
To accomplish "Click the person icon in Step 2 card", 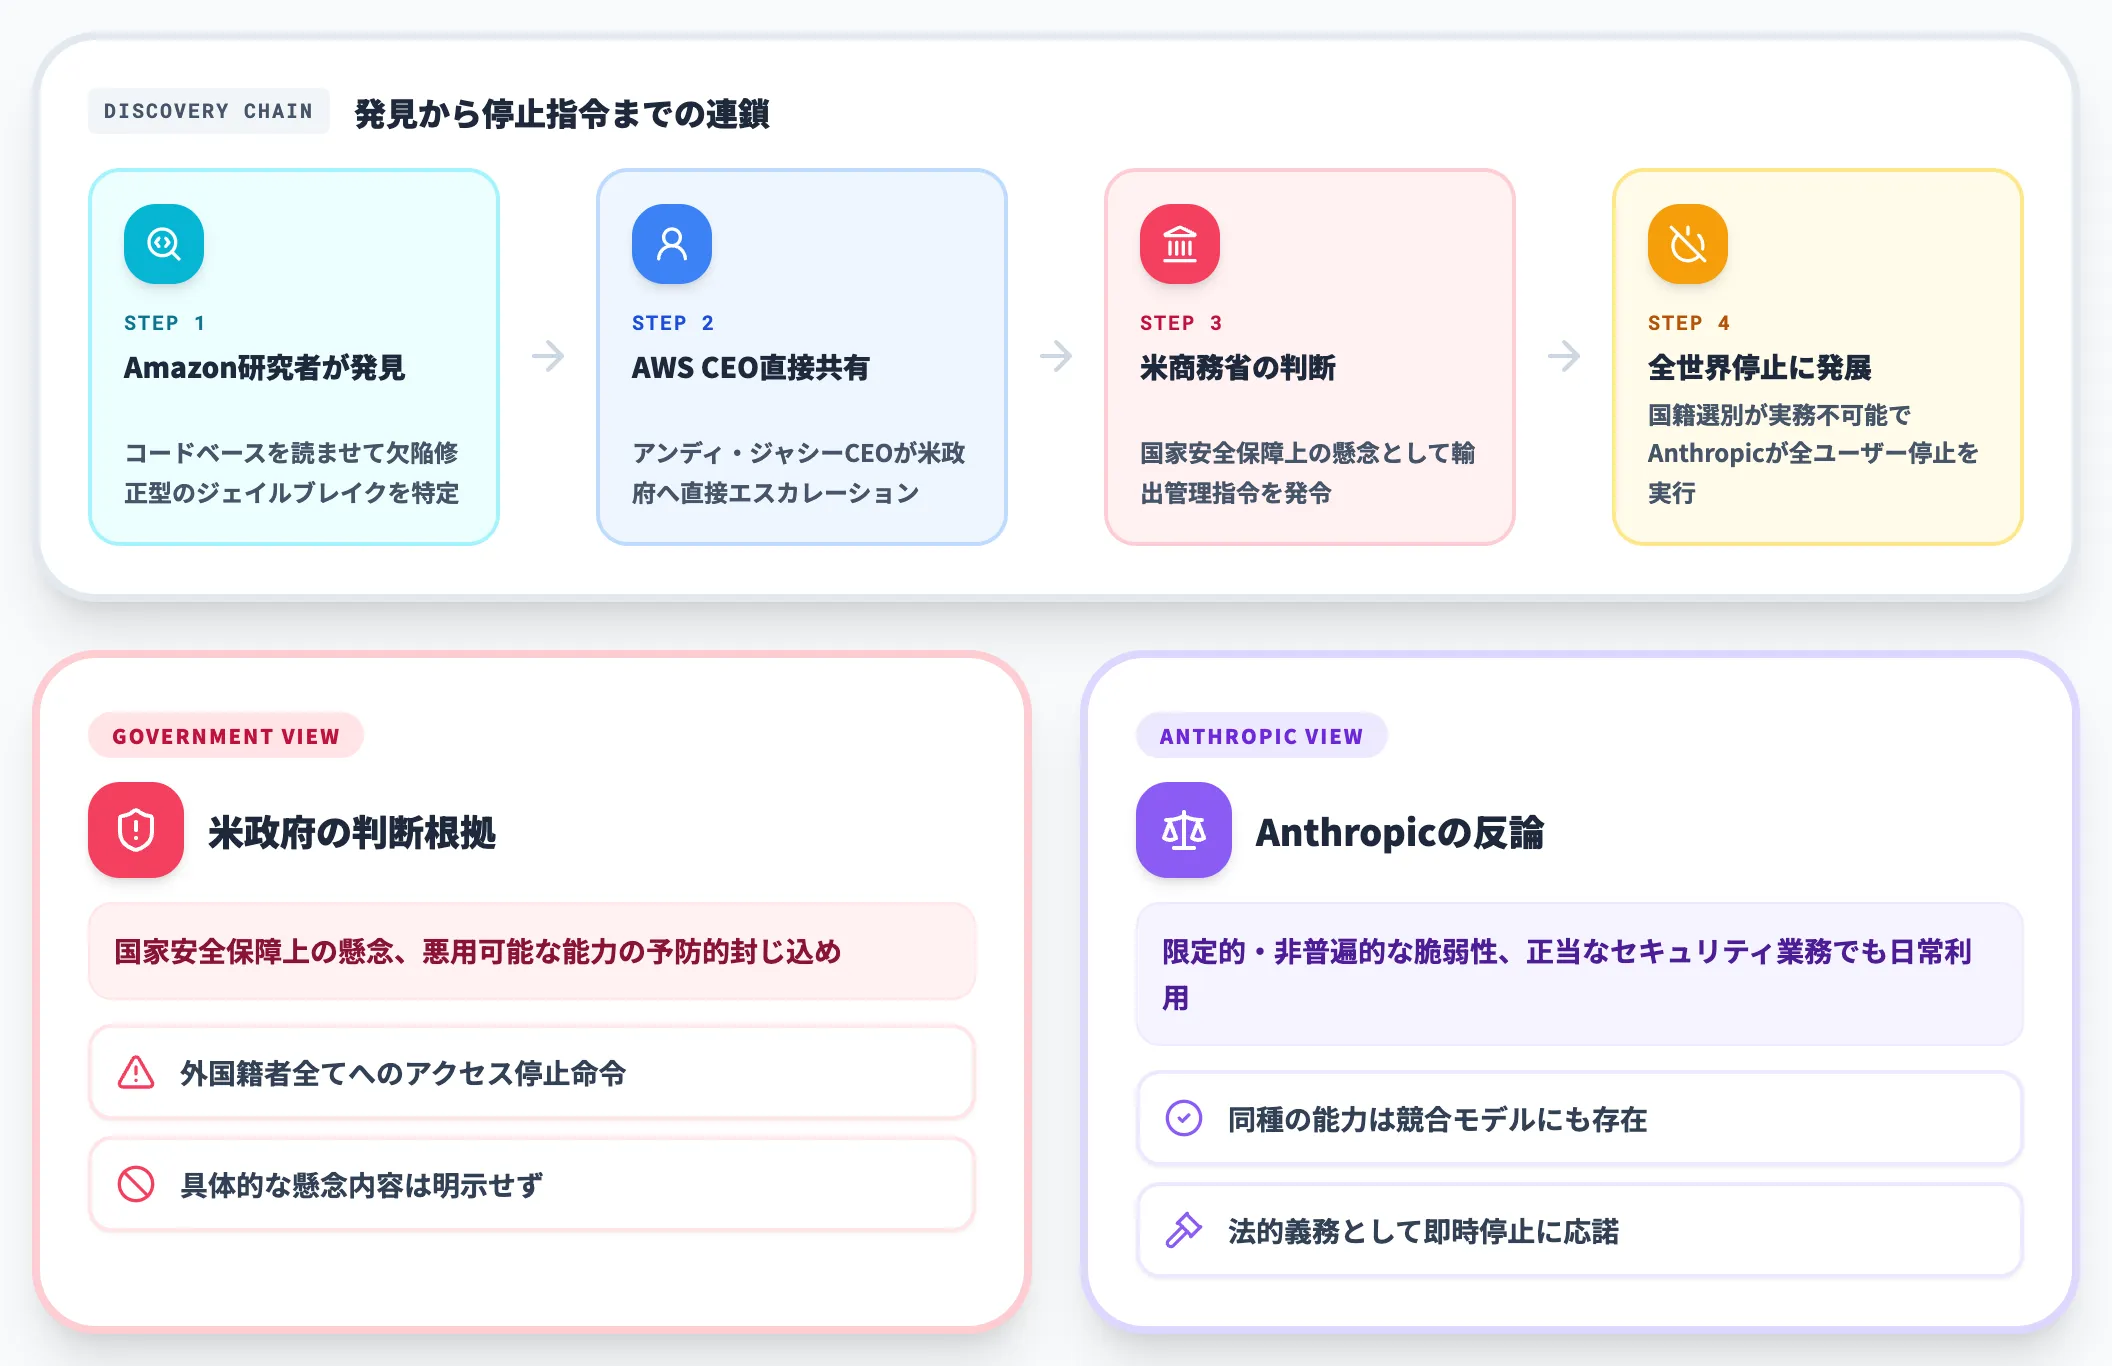I will [672, 244].
